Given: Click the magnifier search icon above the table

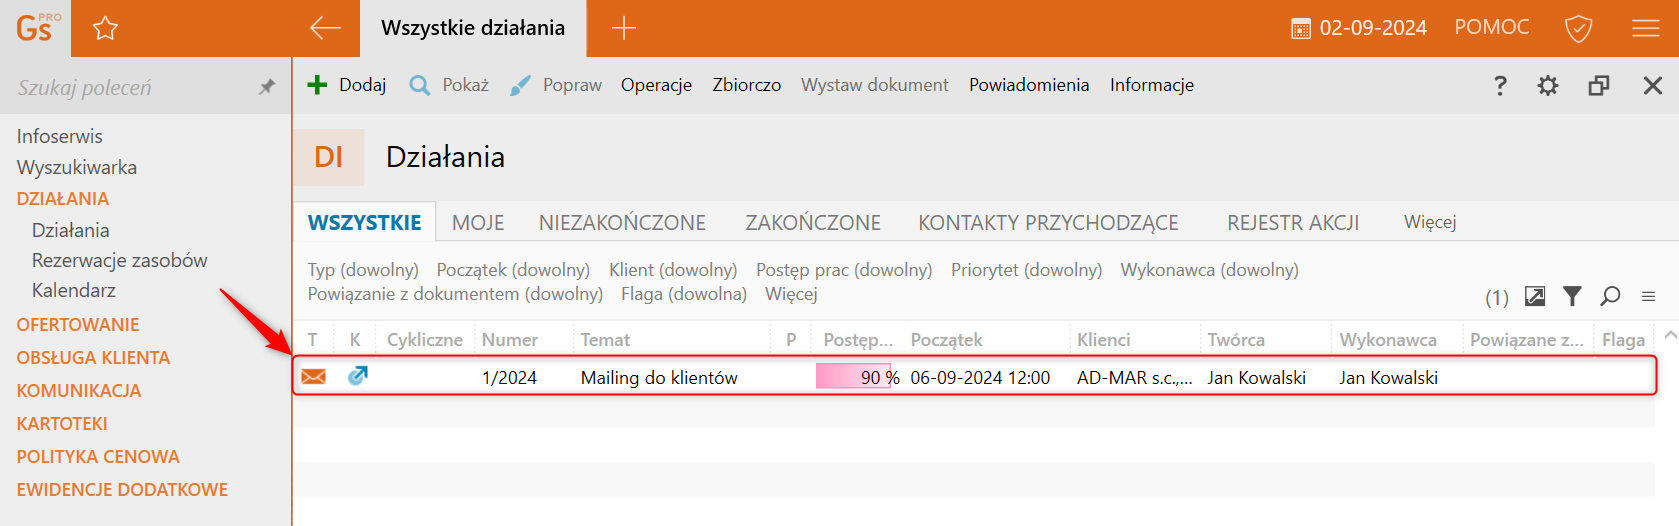Looking at the screenshot, I should 1610,296.
